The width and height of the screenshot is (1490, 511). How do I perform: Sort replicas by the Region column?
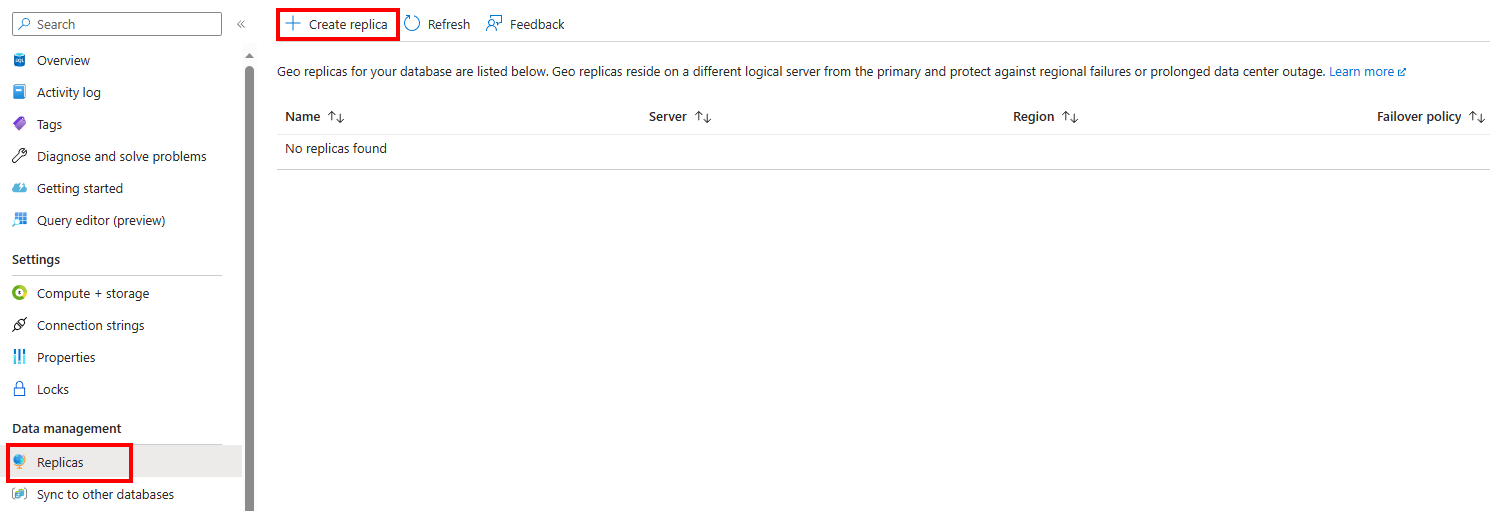point(1070,117)
